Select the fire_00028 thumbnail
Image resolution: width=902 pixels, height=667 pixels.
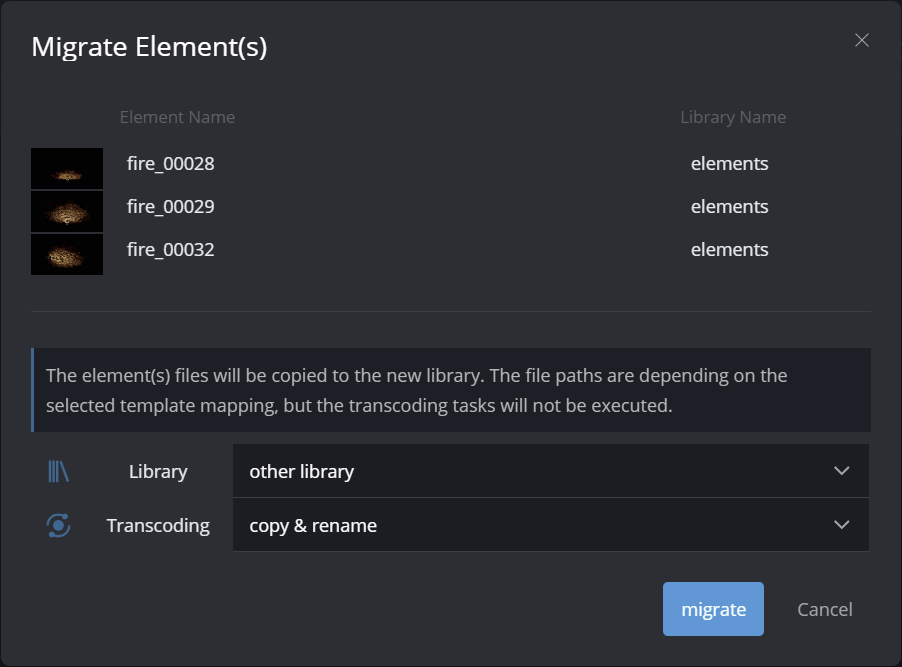click(67, 168)
